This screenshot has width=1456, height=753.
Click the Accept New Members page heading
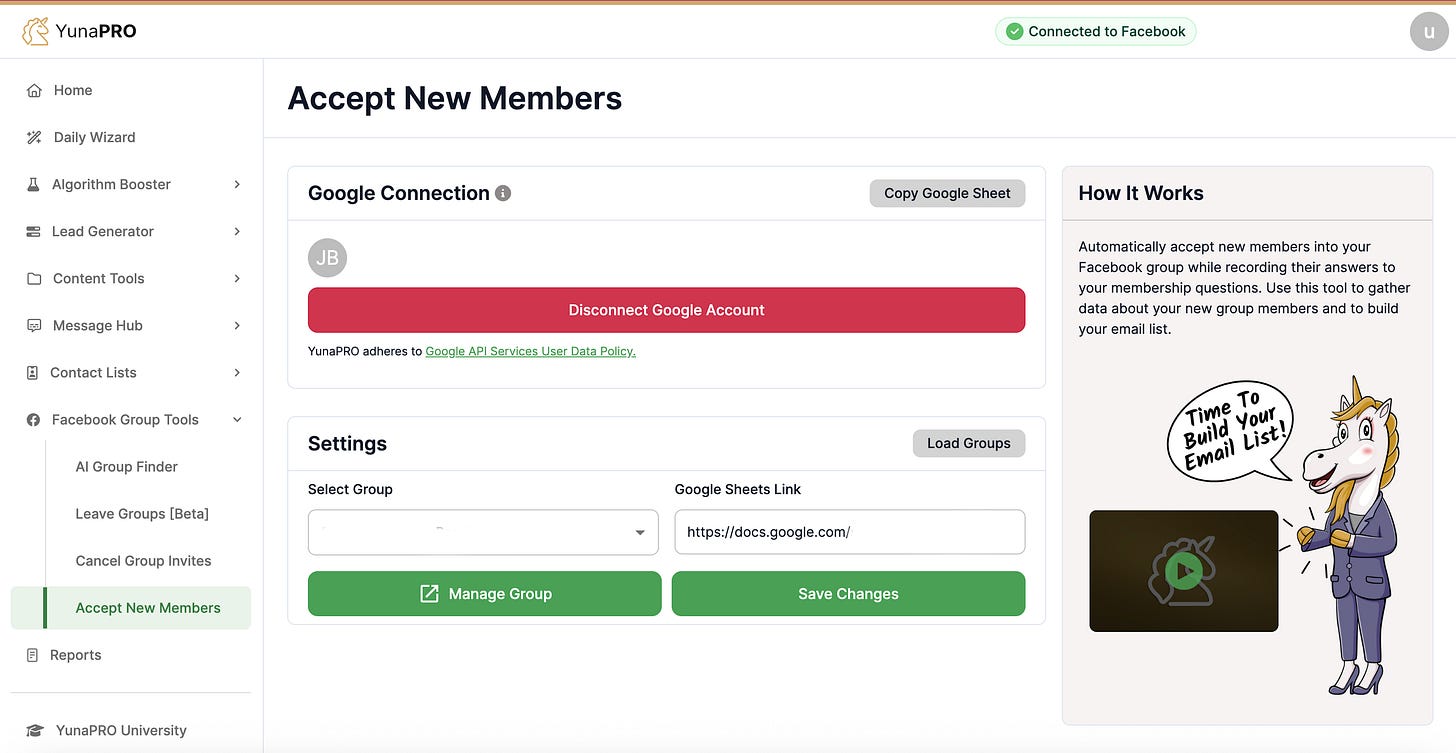pos(455,98)
